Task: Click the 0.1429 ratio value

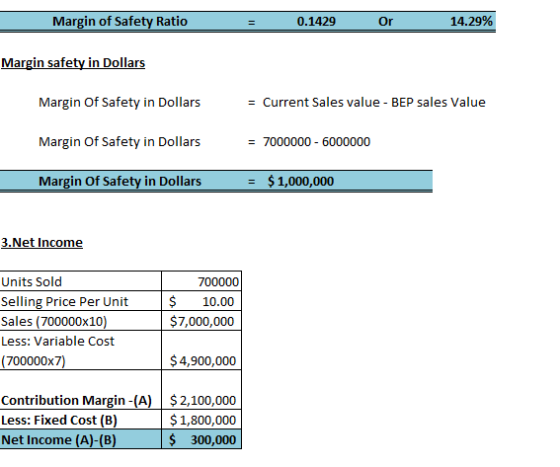Action: pyautogui.click(x=316, y=22)
